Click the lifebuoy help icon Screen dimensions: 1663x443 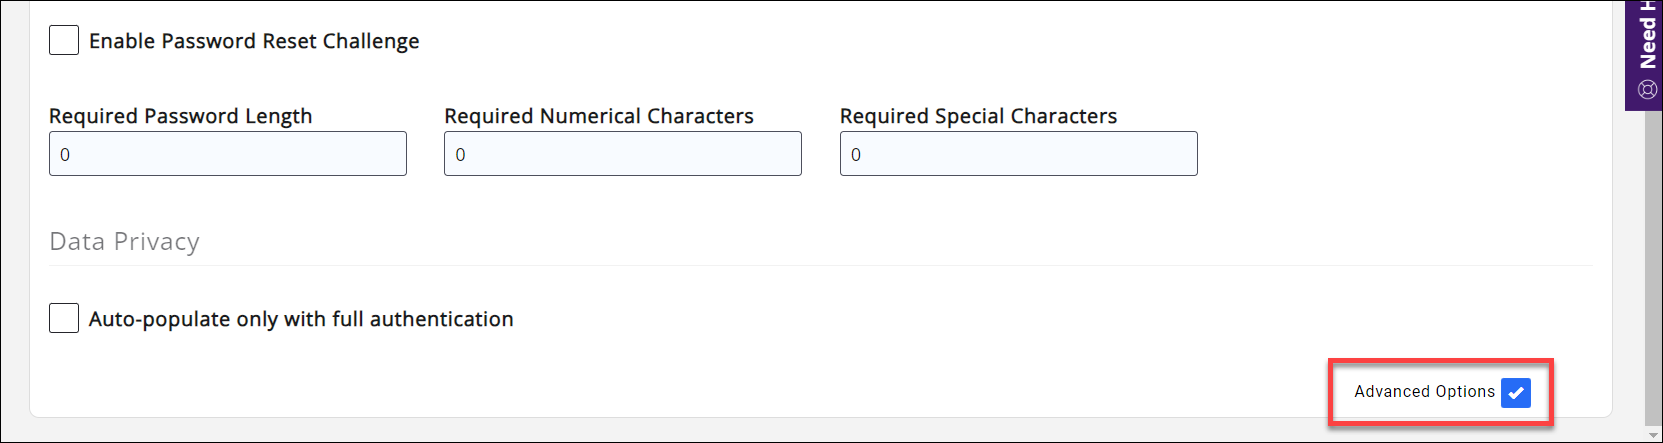(x=1647, y=90)
